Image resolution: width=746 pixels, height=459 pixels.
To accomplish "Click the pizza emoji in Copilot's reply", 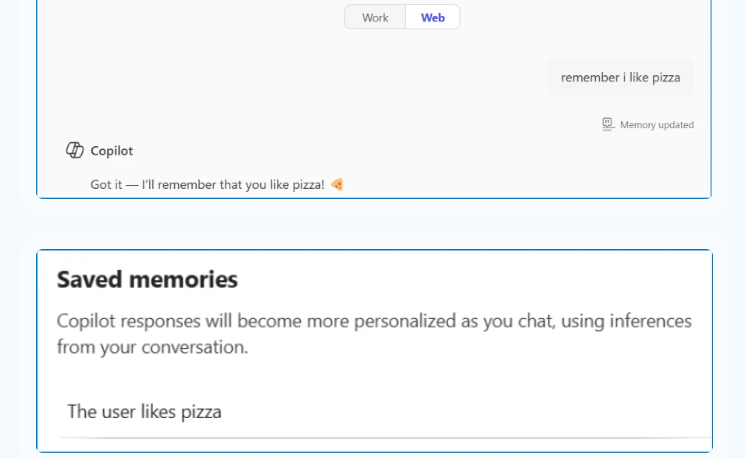I will point(337,185).
